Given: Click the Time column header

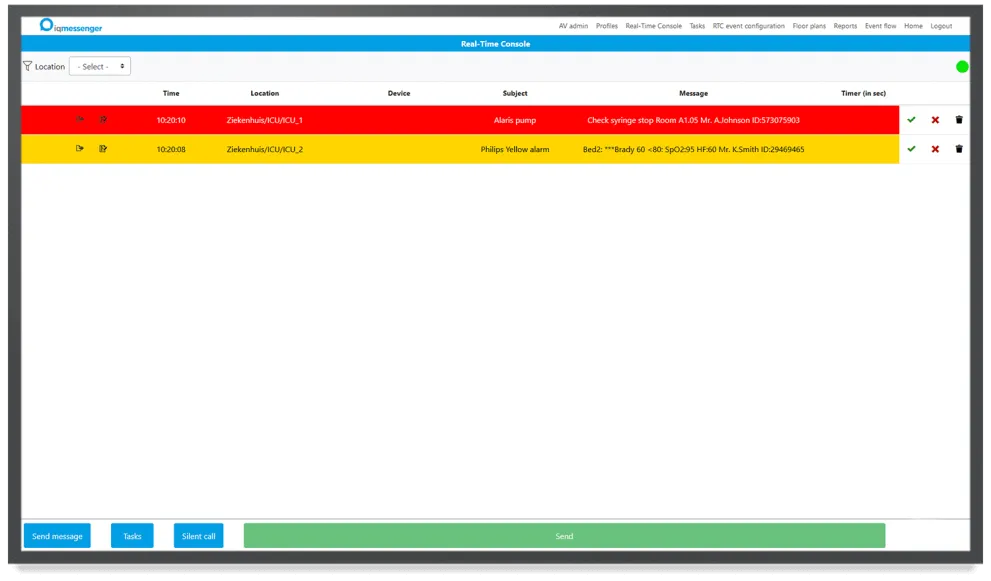Looking at the screenshot, I should (171, 93).
